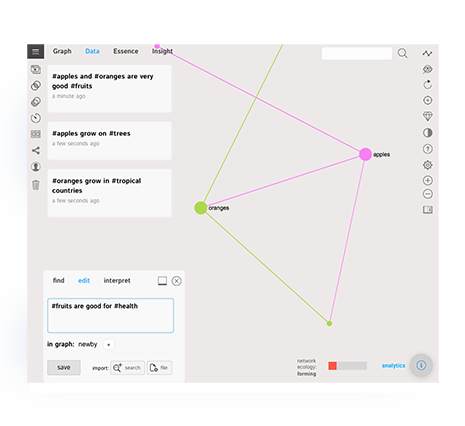This screenshot has height=426, width=465.
Task: Open the analytics link
Action: [393, 366]
